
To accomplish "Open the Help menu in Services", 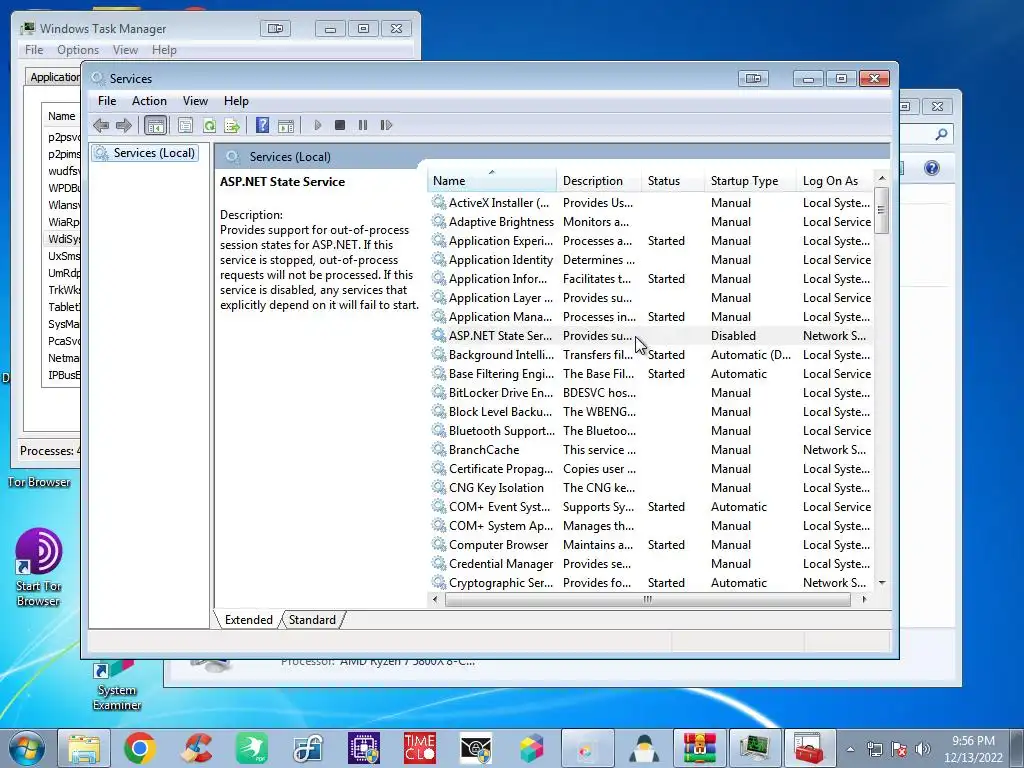I will [x=236, y=101].
